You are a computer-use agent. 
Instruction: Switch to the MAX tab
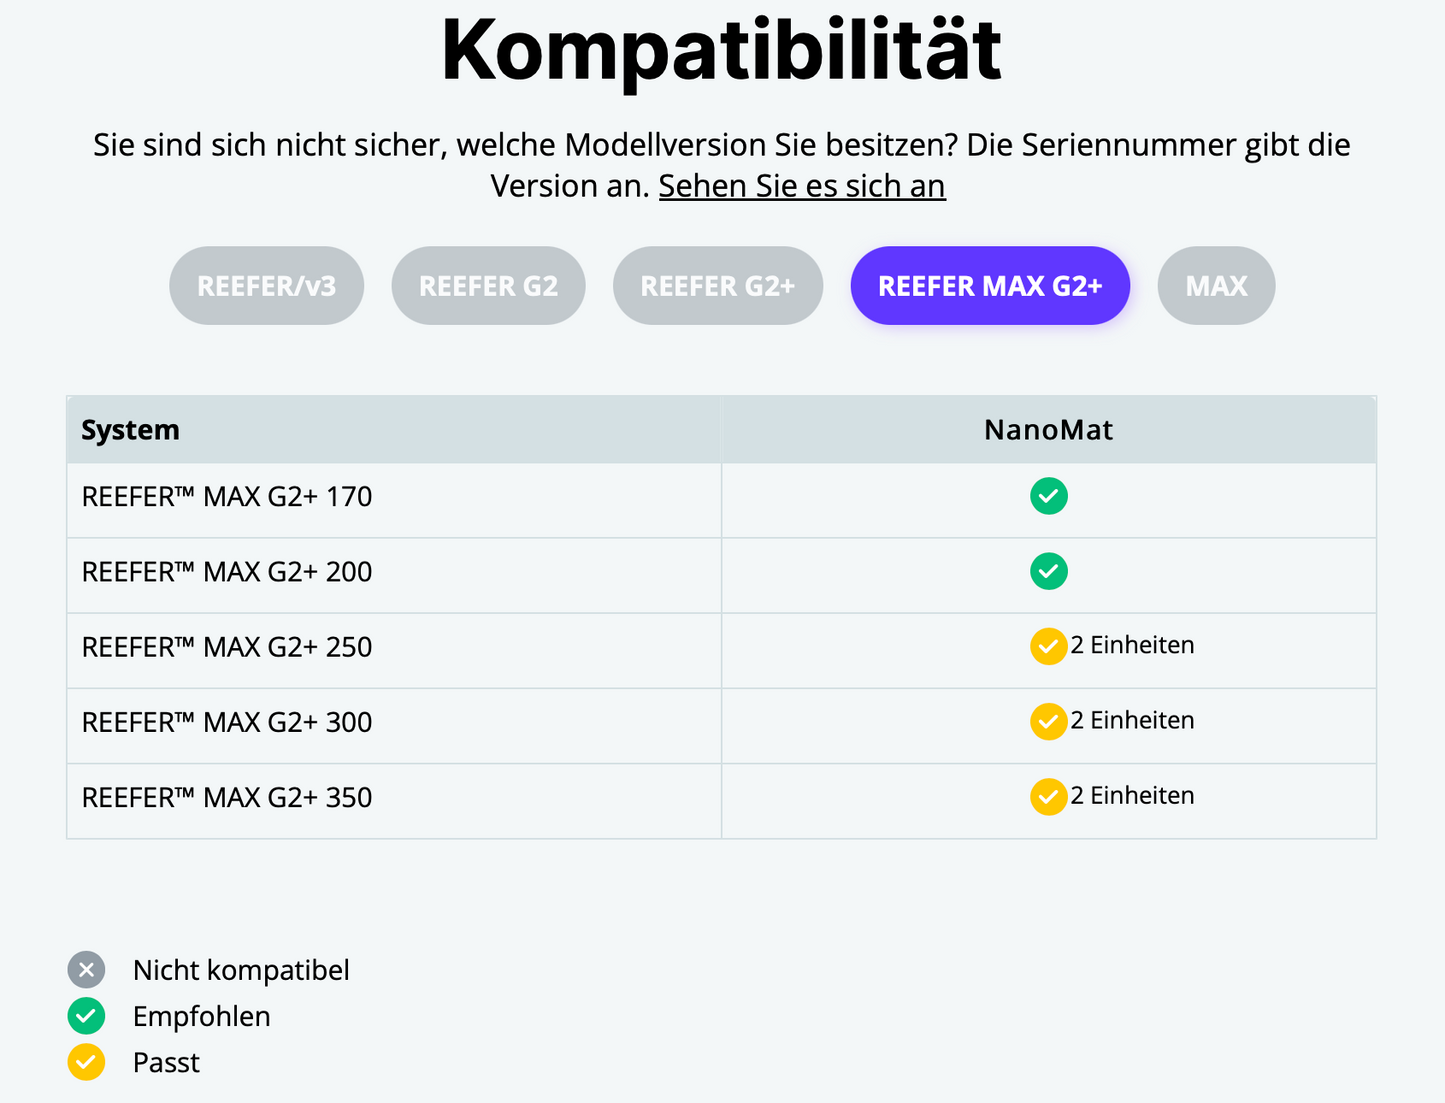click(x=1216, y=286)
